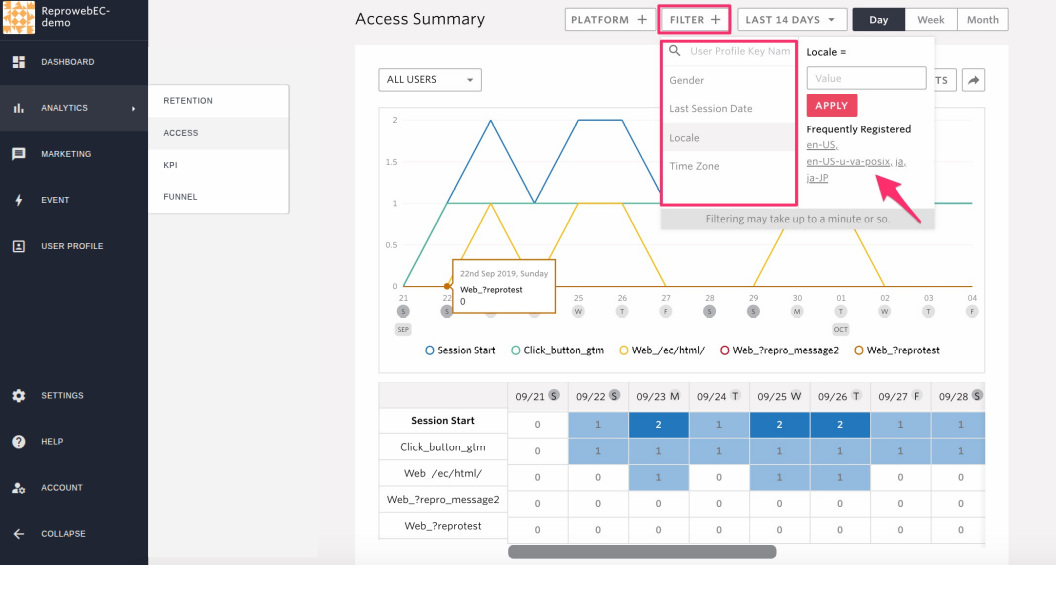Viewport: 1058px width, 595px height.
Task: Switch to Week view
Action: 930,20
